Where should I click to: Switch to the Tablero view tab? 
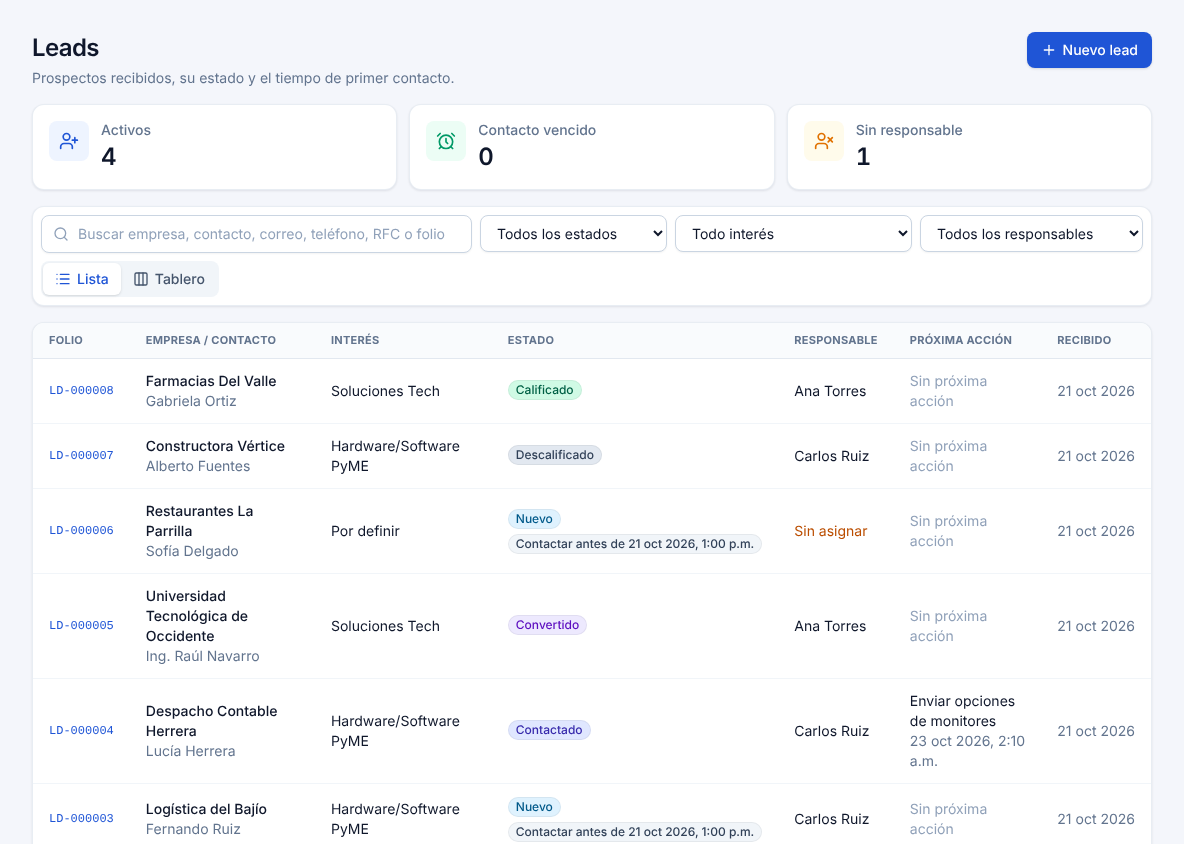[169, 279]
